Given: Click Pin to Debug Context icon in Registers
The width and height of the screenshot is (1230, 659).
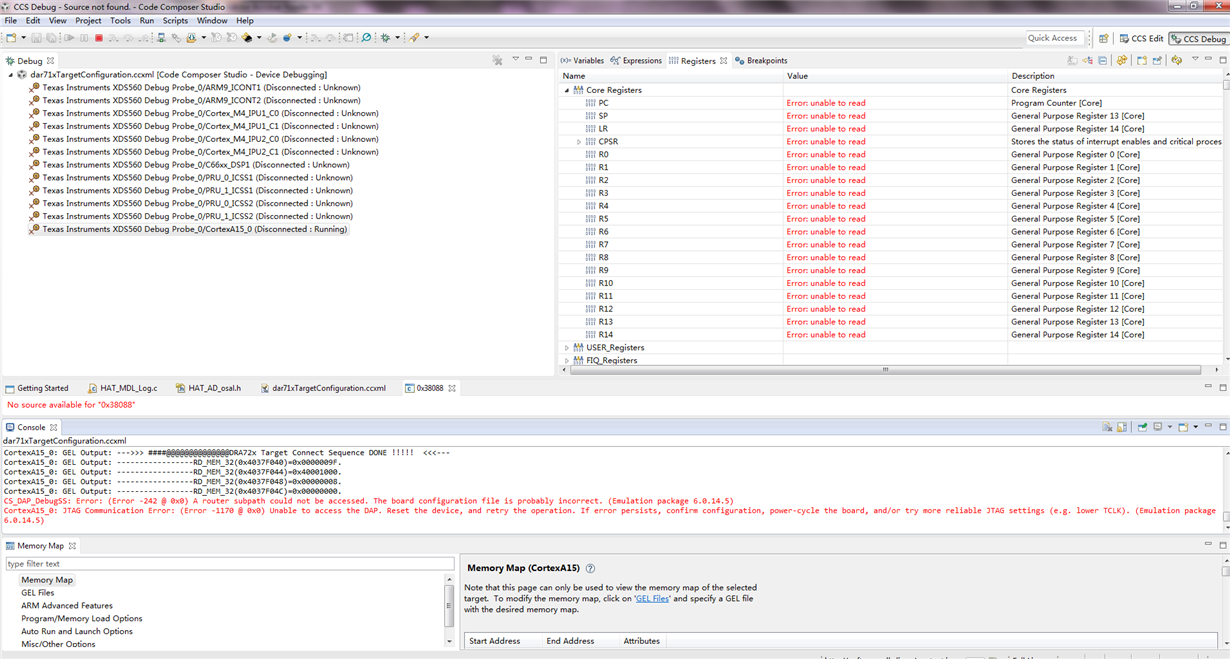Looking at the screenshot, I should point(1157,60).
